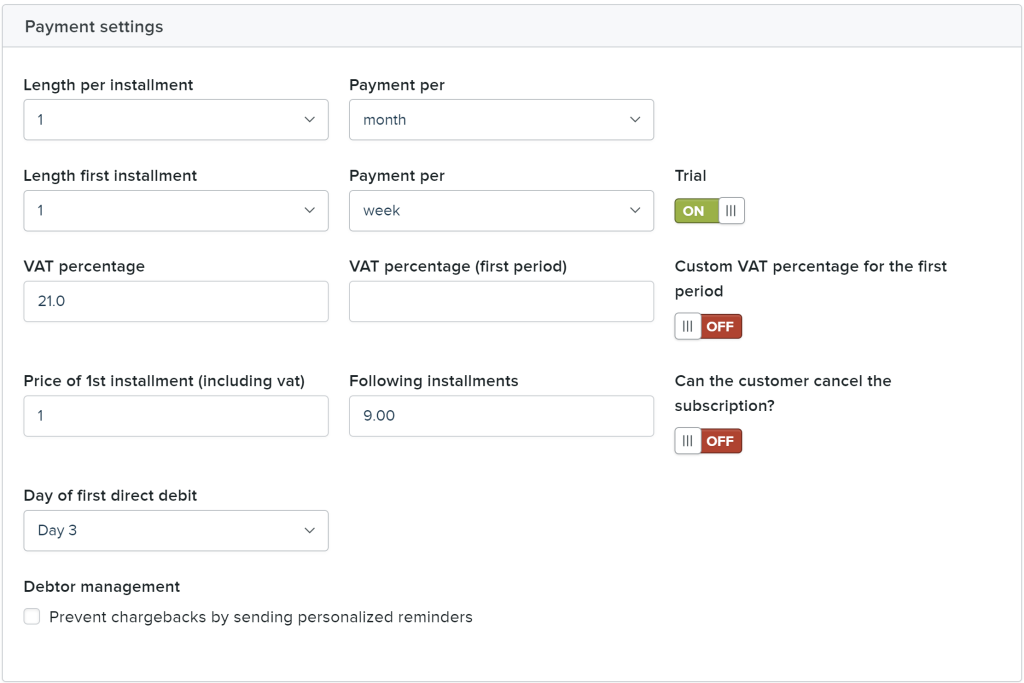Click the Price of 1st installment field

[176, 416]
